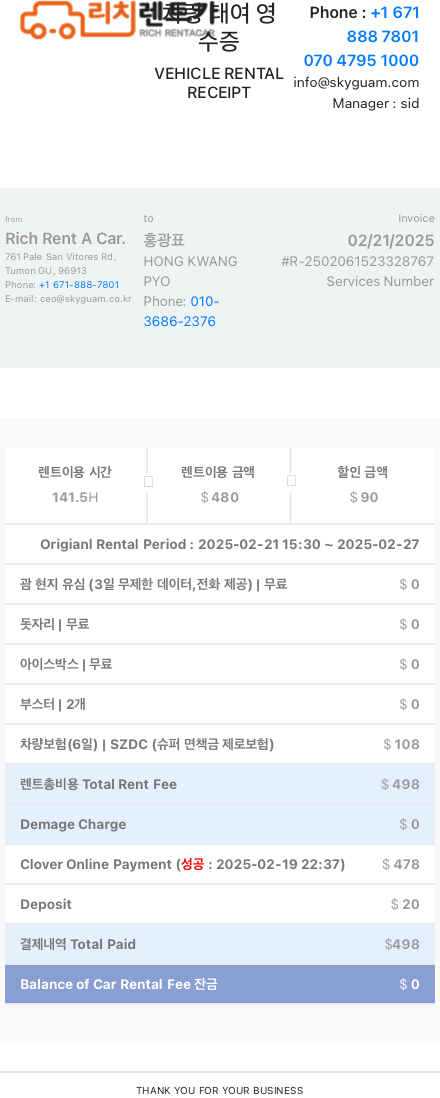The image size is (440, 1098).
Task: Click the Deposit $20 row
Action: coord(220,904)
